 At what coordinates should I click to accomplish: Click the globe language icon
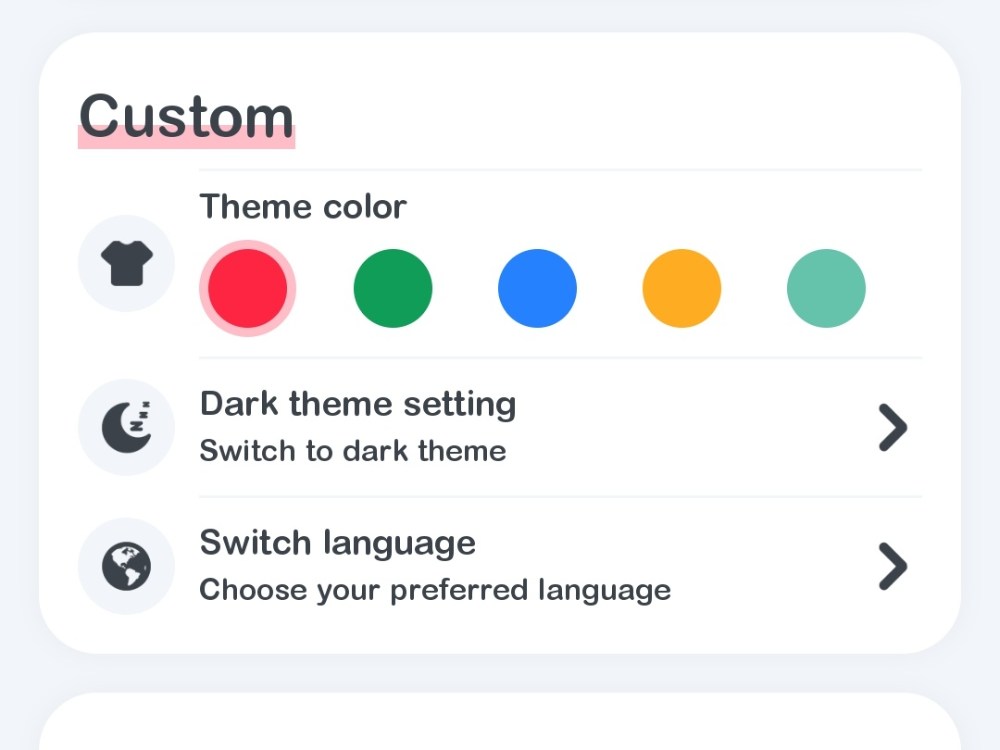click(x=126, y=566)
